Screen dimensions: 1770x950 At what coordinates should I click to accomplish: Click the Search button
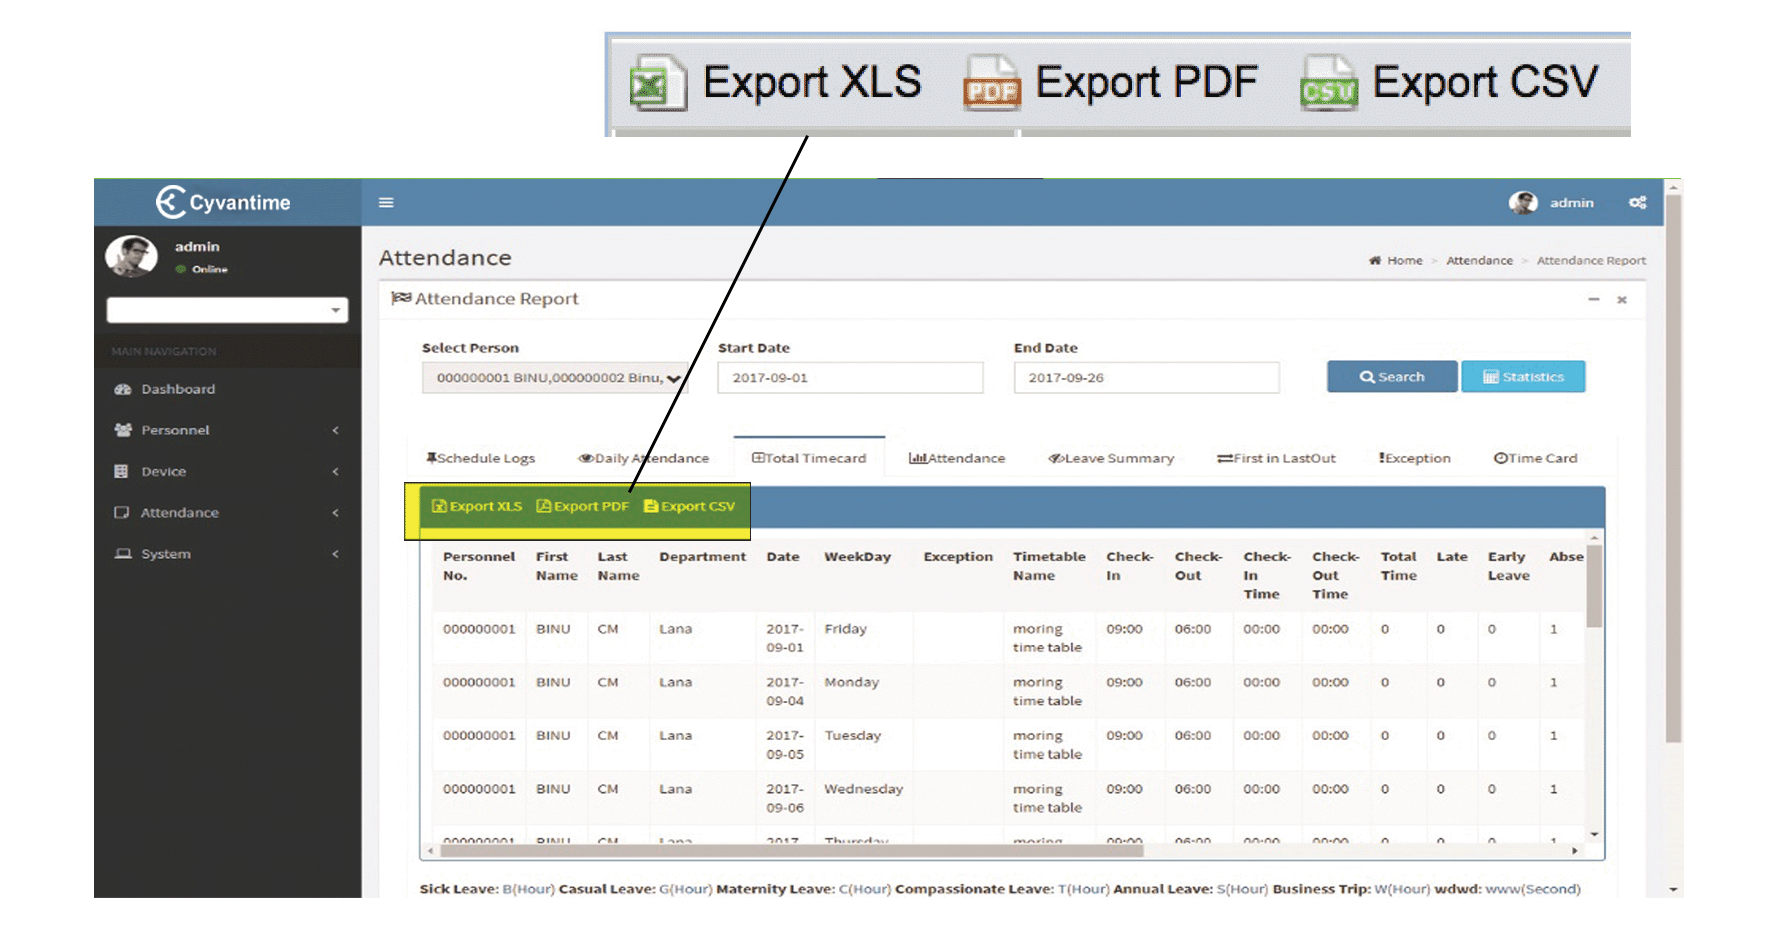point(1391,377)
